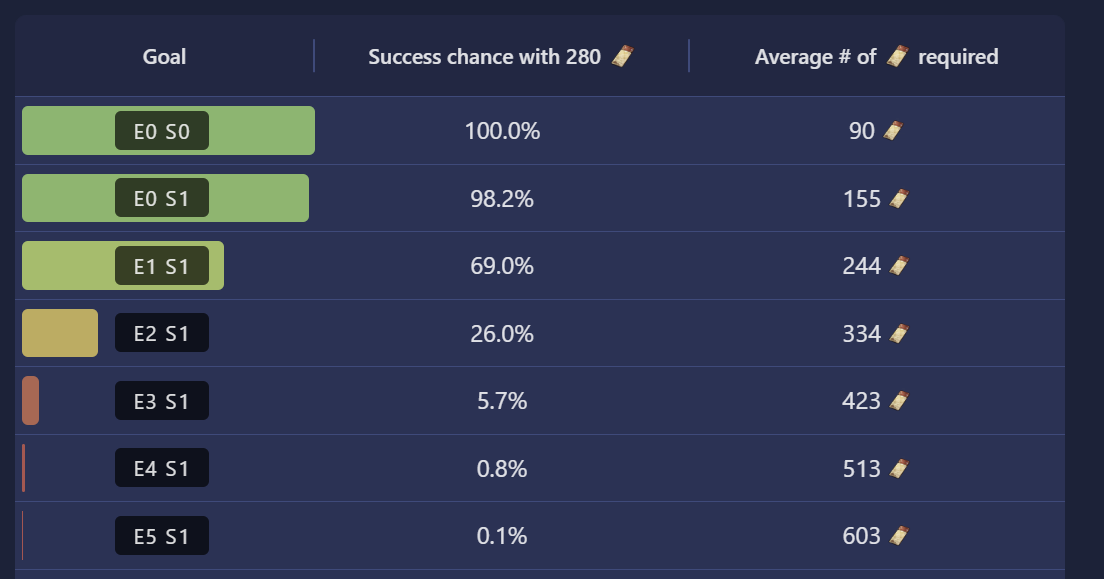Viewport: 1104px width, 579px height.
Task: Click the ticket icon next to 244
Action: (898, 266)
